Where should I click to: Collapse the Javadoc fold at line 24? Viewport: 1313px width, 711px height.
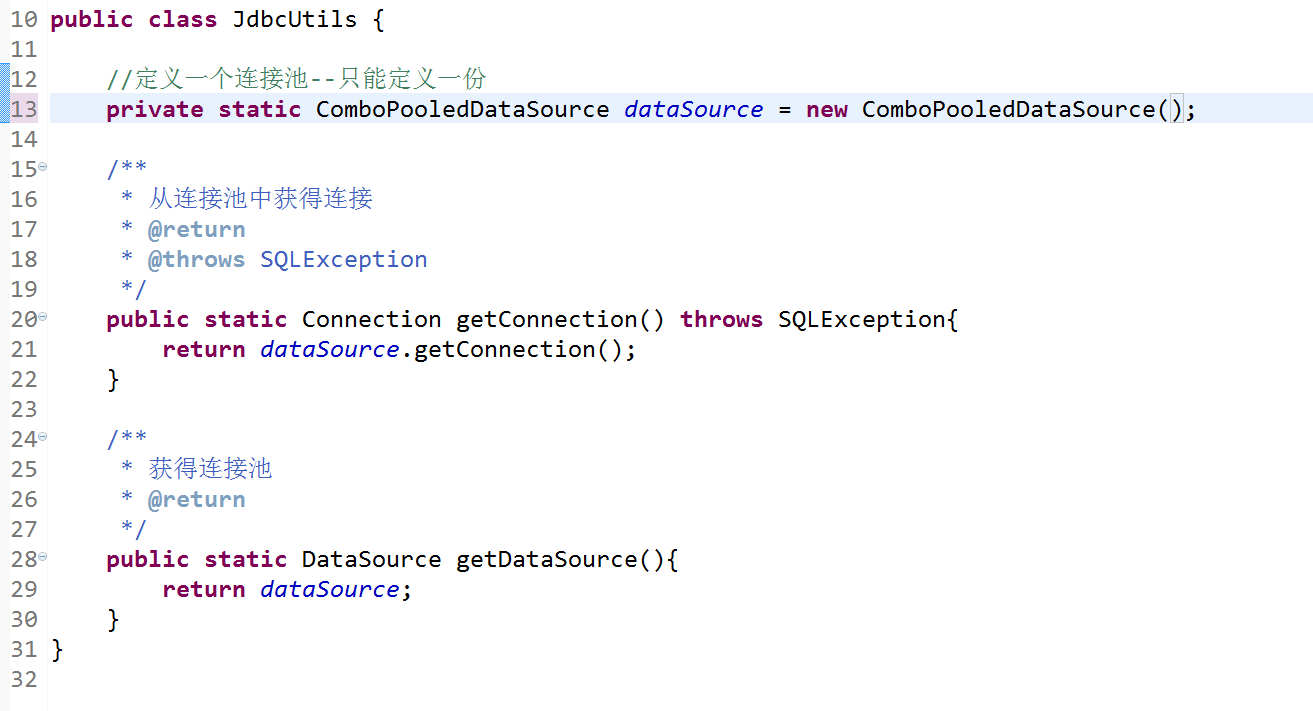click(x=43, y=437)
